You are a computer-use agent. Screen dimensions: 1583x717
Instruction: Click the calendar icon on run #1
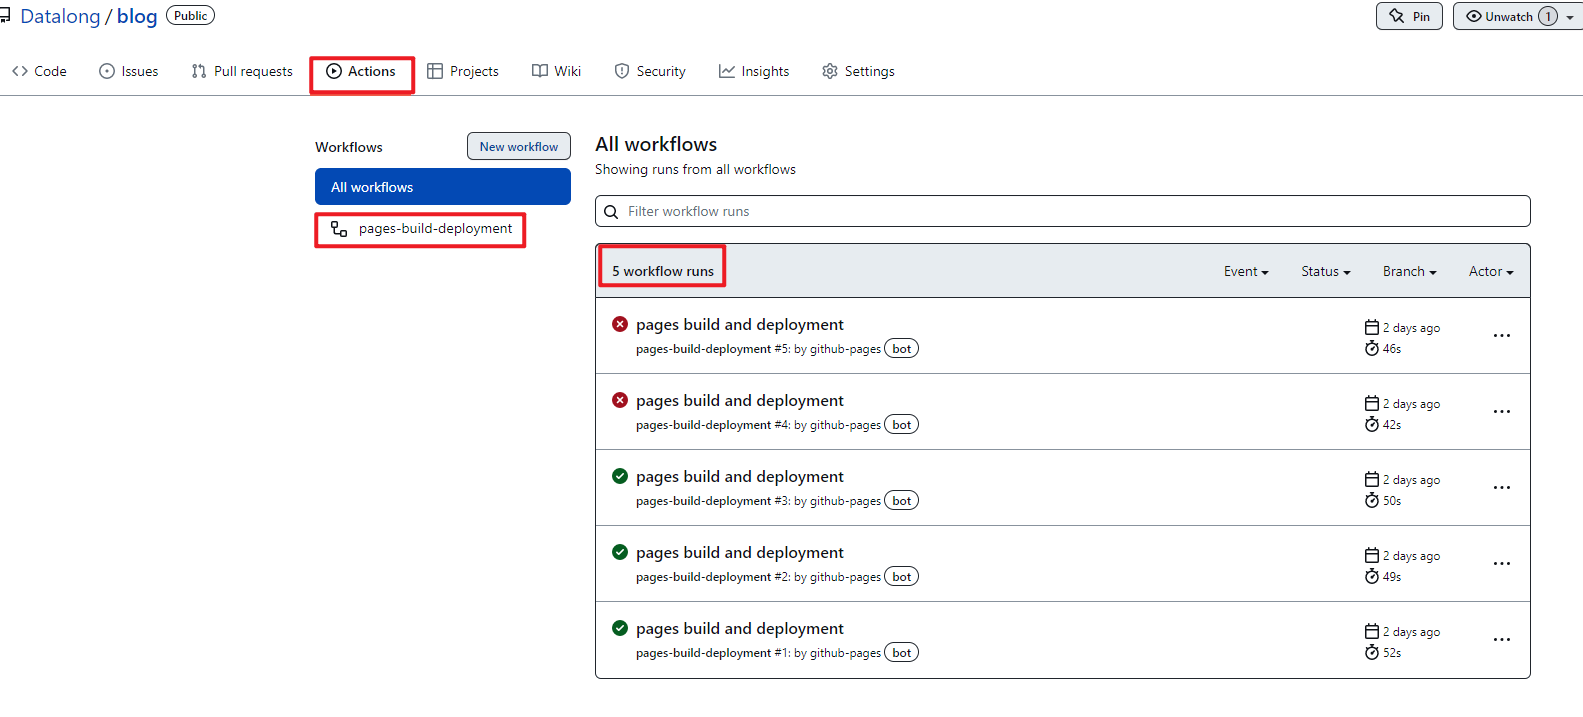(1372, 632)
